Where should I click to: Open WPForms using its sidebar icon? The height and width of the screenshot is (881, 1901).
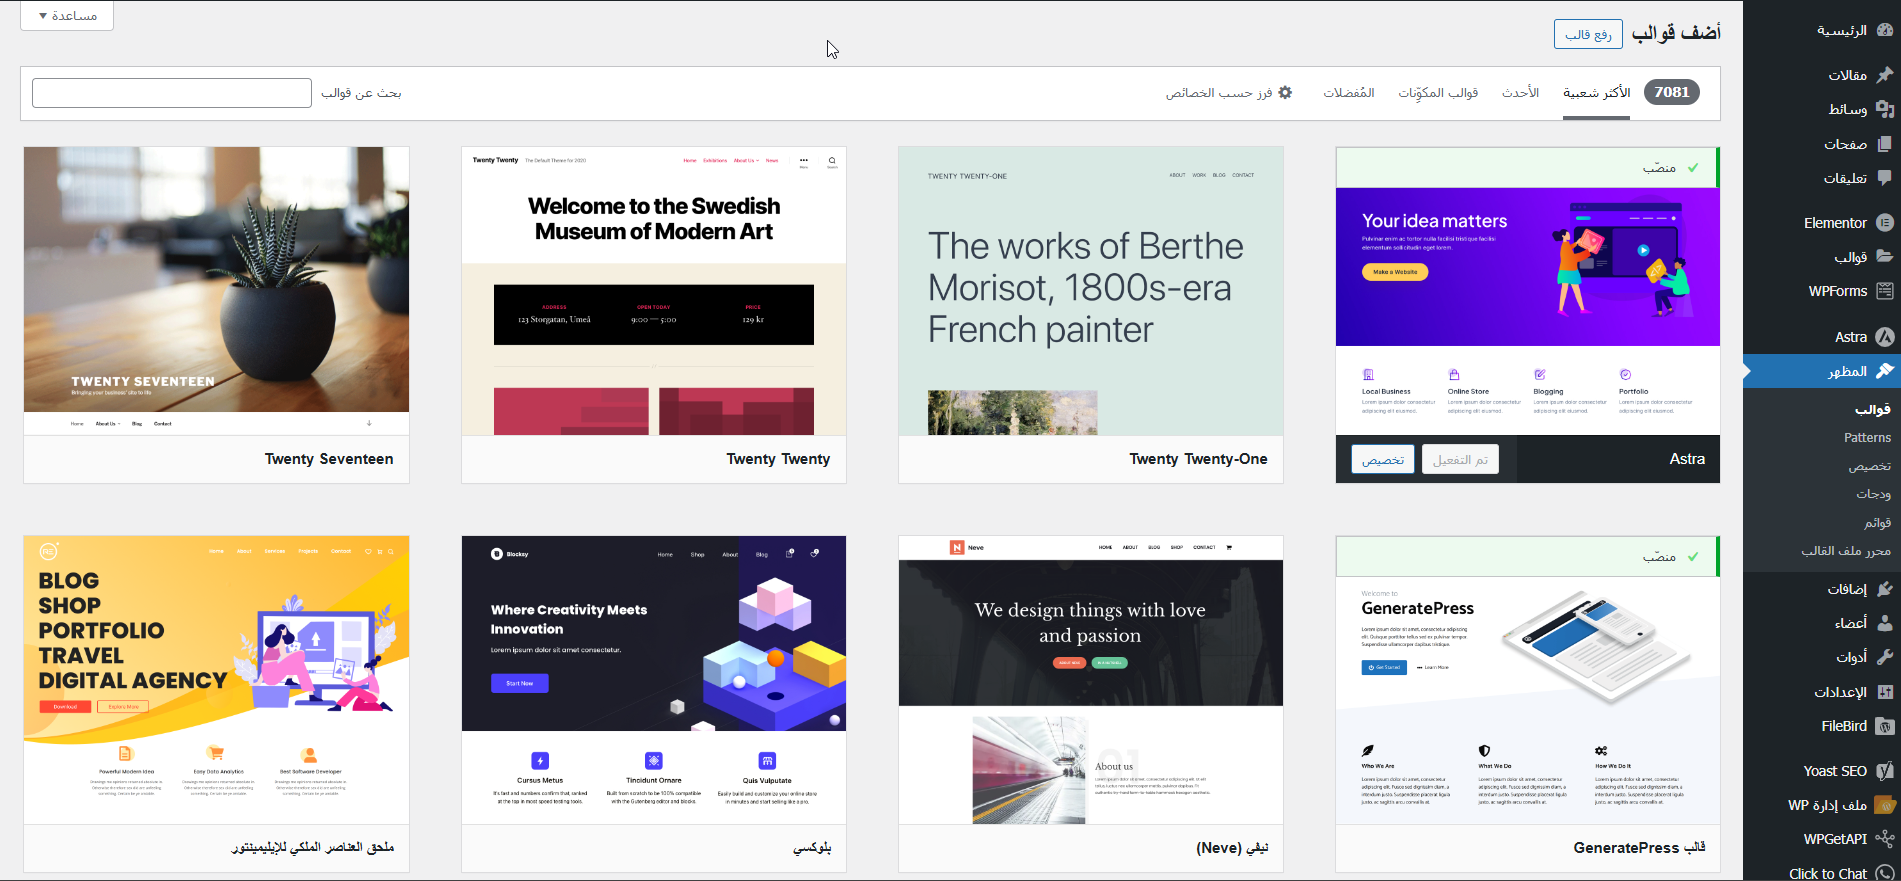pyautogui.click(x=1884, y=291)
